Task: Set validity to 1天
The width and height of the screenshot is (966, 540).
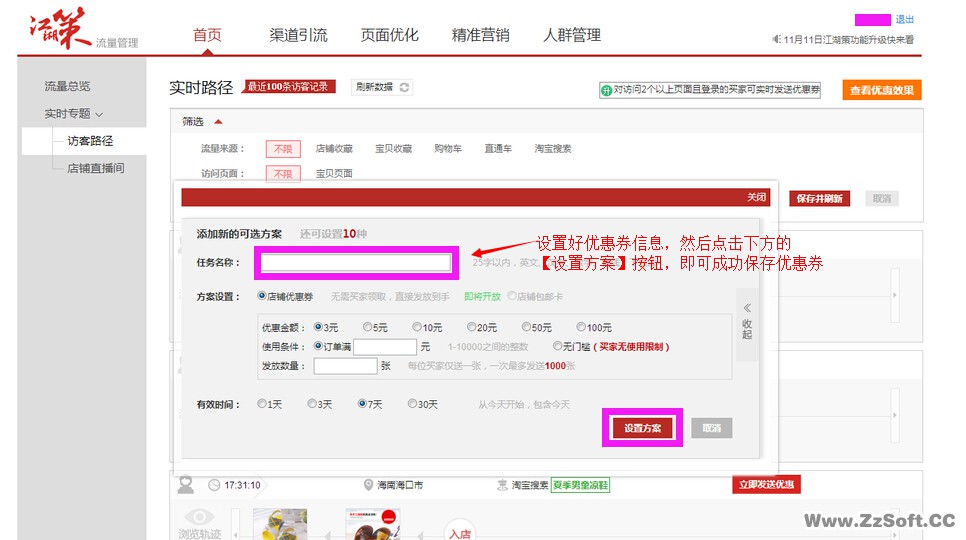Action: click(262, 404)
